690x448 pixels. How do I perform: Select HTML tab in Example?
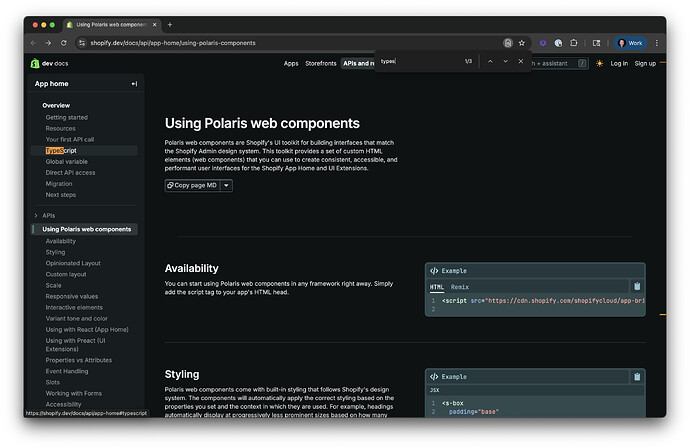(x=437, y=287)
